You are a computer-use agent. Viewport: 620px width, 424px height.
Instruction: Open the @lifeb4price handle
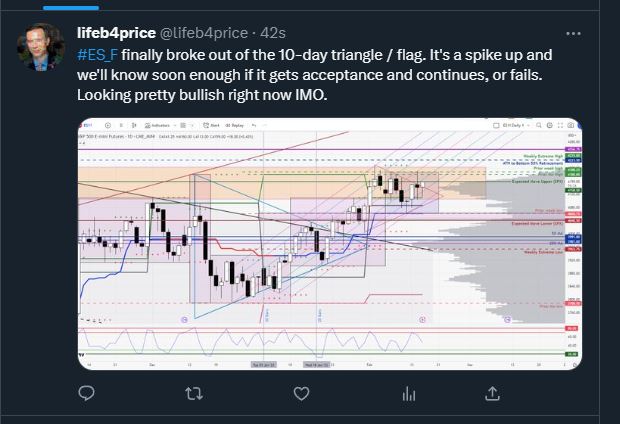point(203,33)
